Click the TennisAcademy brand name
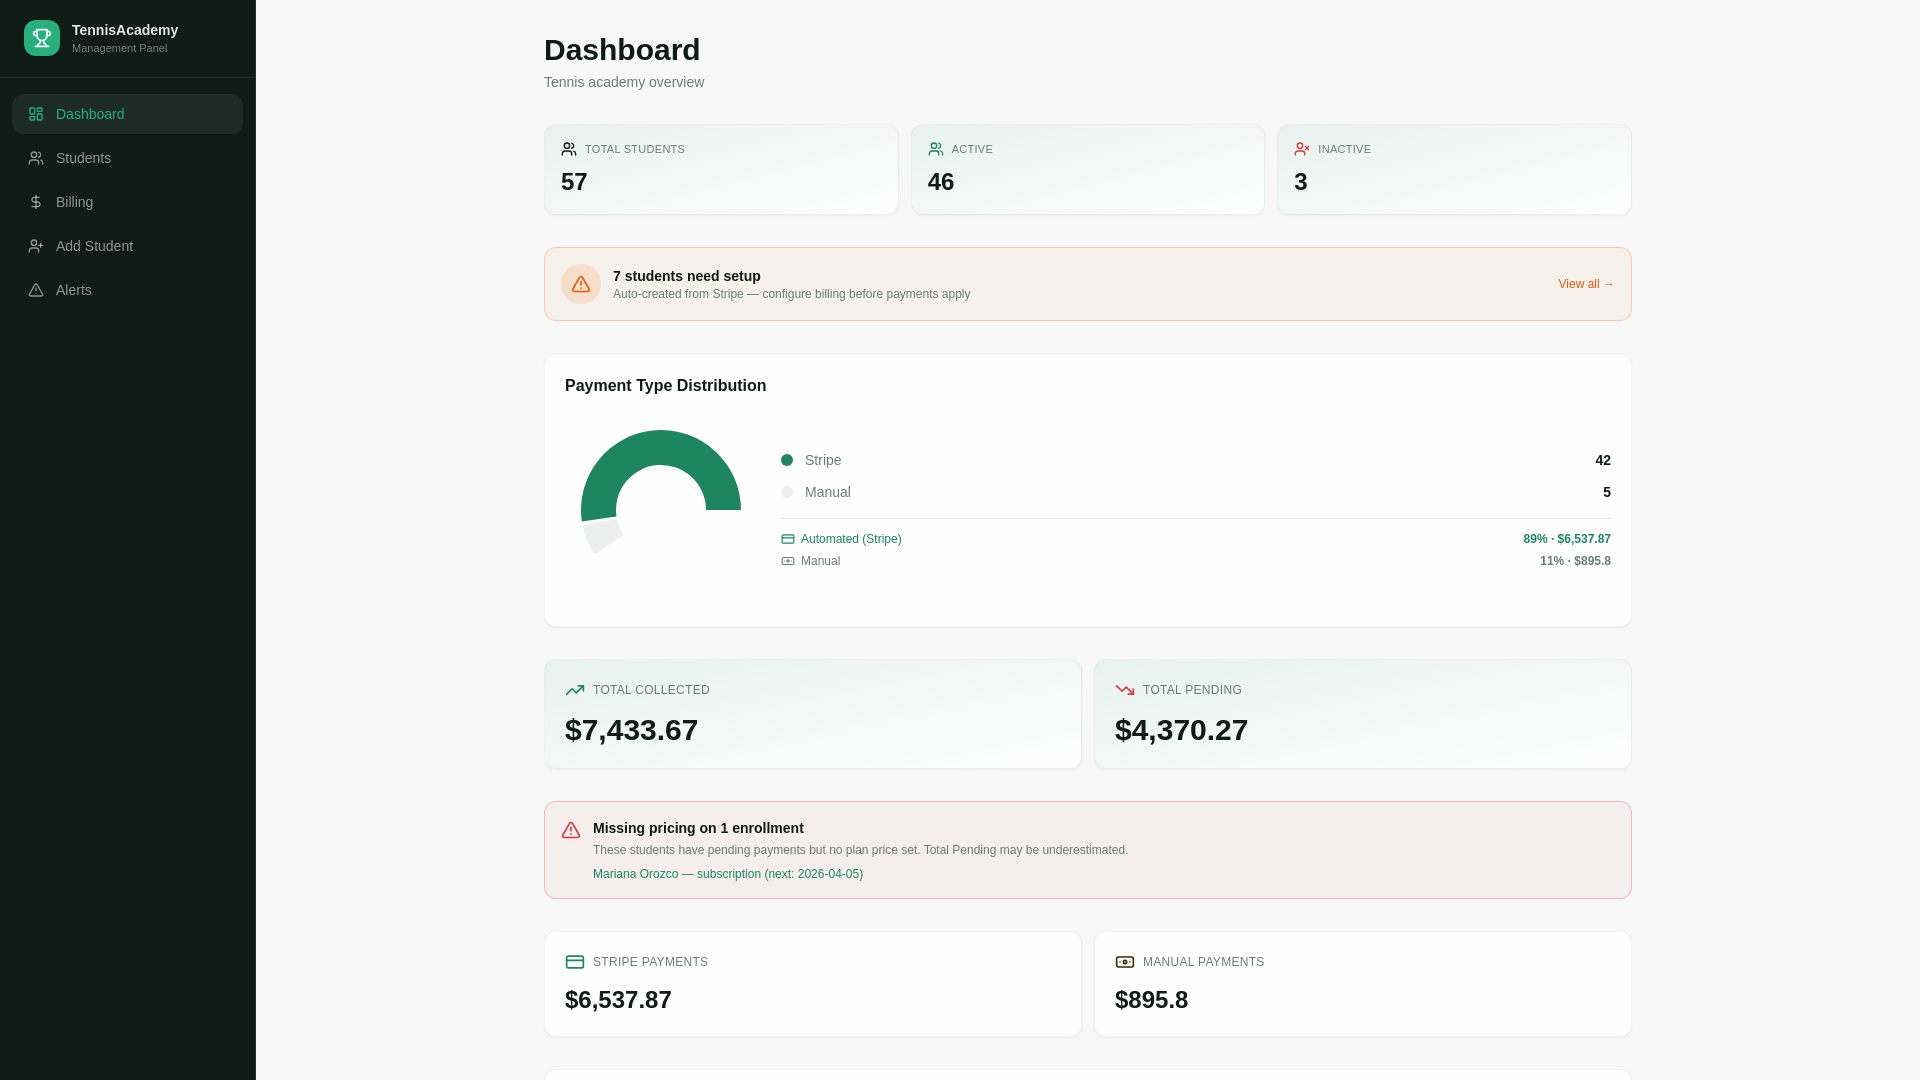Screen dimensions: 1920x1080 (x=125, y=30)
